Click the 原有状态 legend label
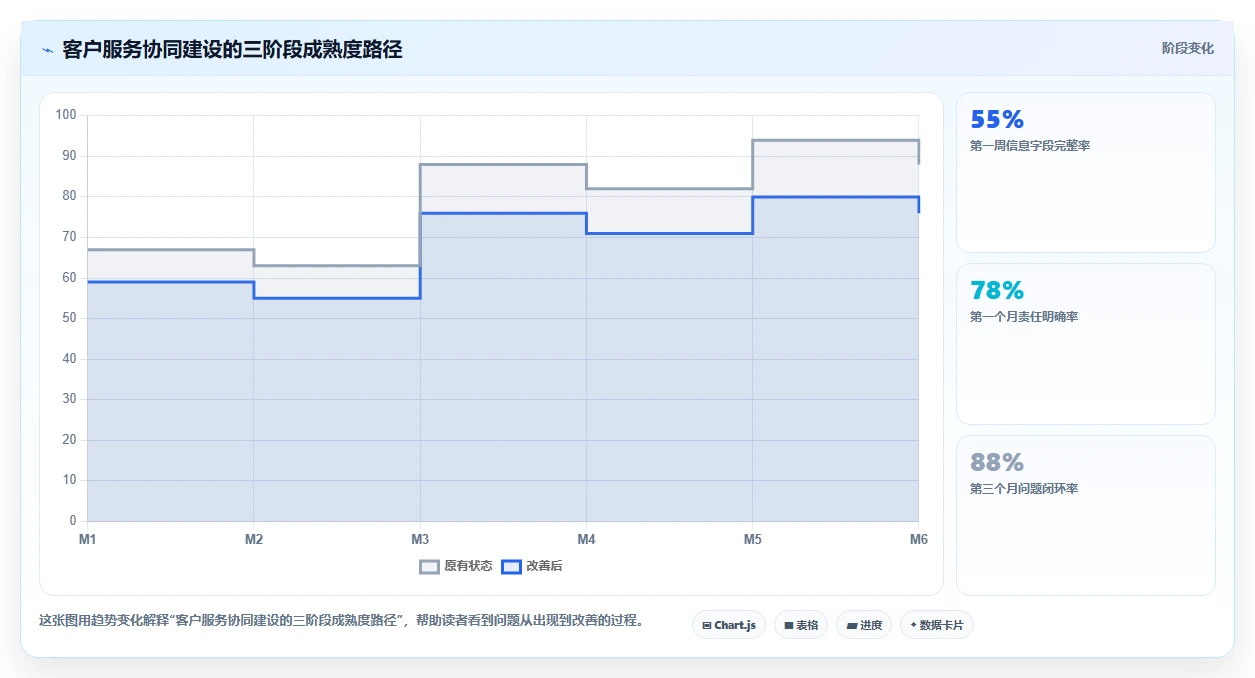 [x=468, y=567]
